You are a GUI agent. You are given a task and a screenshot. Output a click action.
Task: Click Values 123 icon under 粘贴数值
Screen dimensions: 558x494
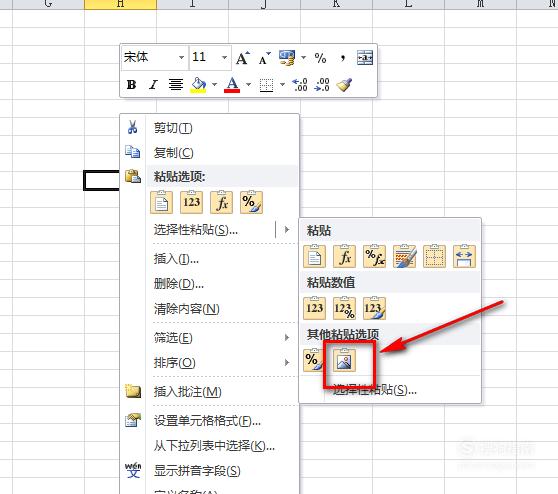314,308
